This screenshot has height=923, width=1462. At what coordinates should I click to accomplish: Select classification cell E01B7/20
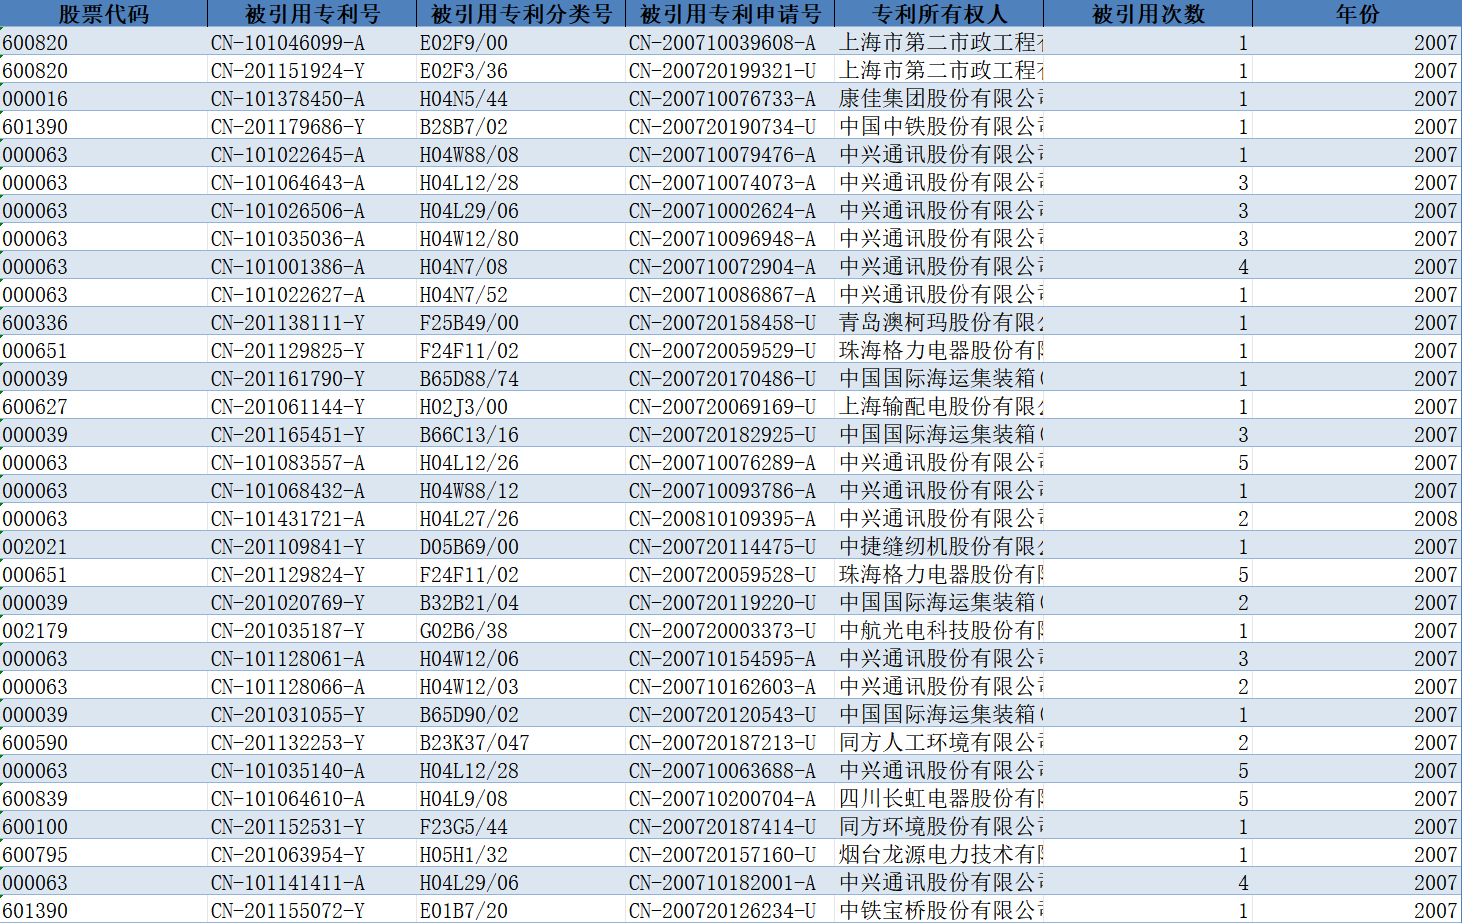(x=521, y=910)
